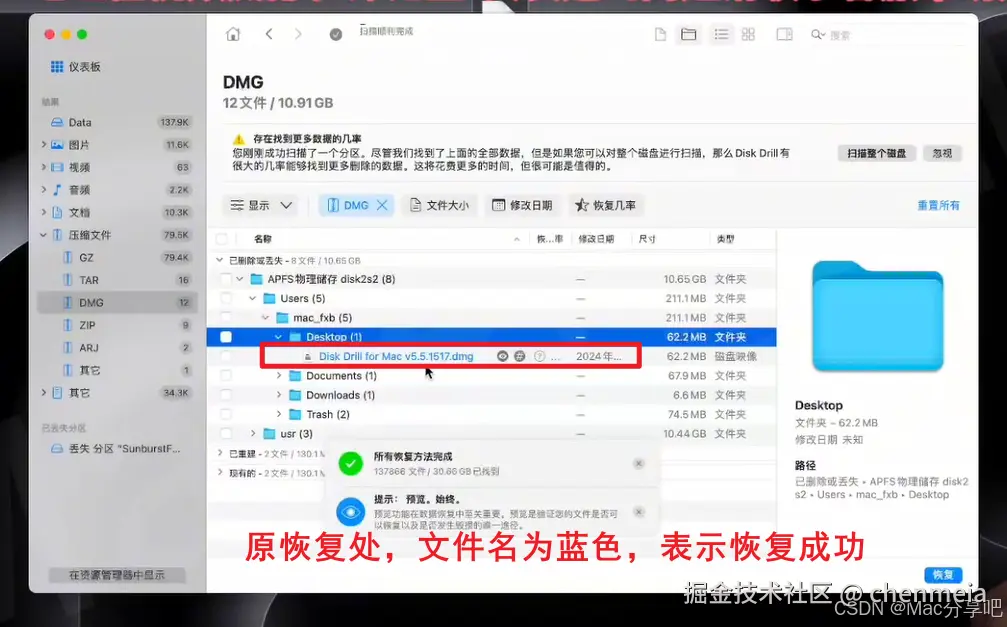Check the Users (5) row checkbox
Image resolution: width=1007 pixels, height=627 pixels.
226,298
